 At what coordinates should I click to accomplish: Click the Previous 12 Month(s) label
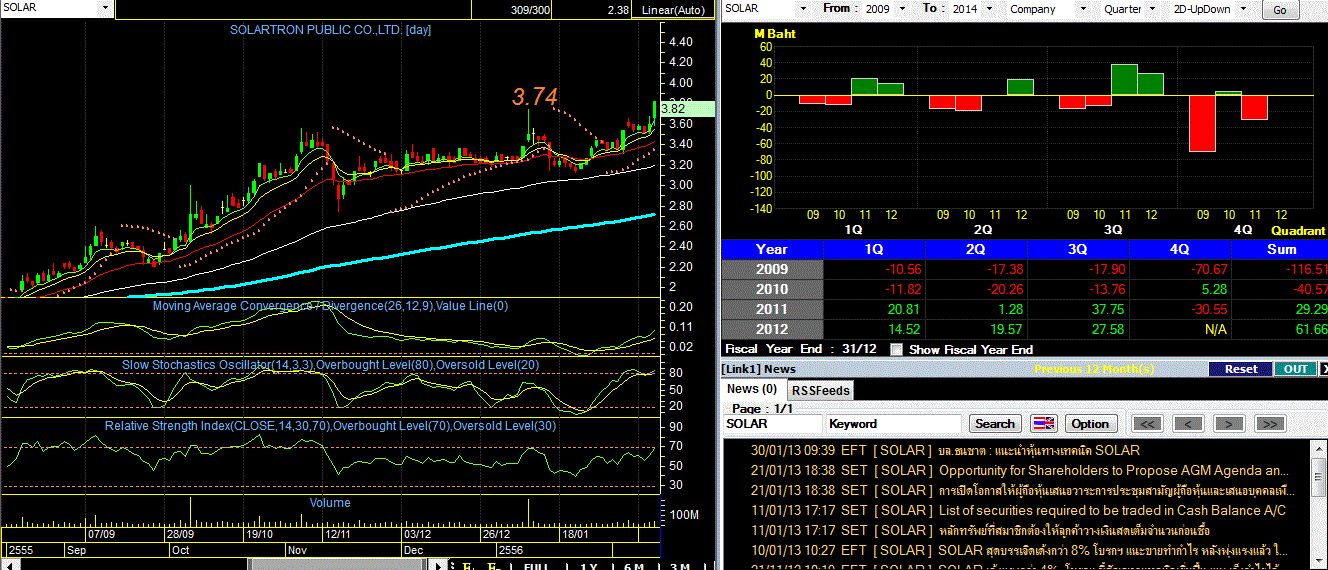pos(1094,369)
